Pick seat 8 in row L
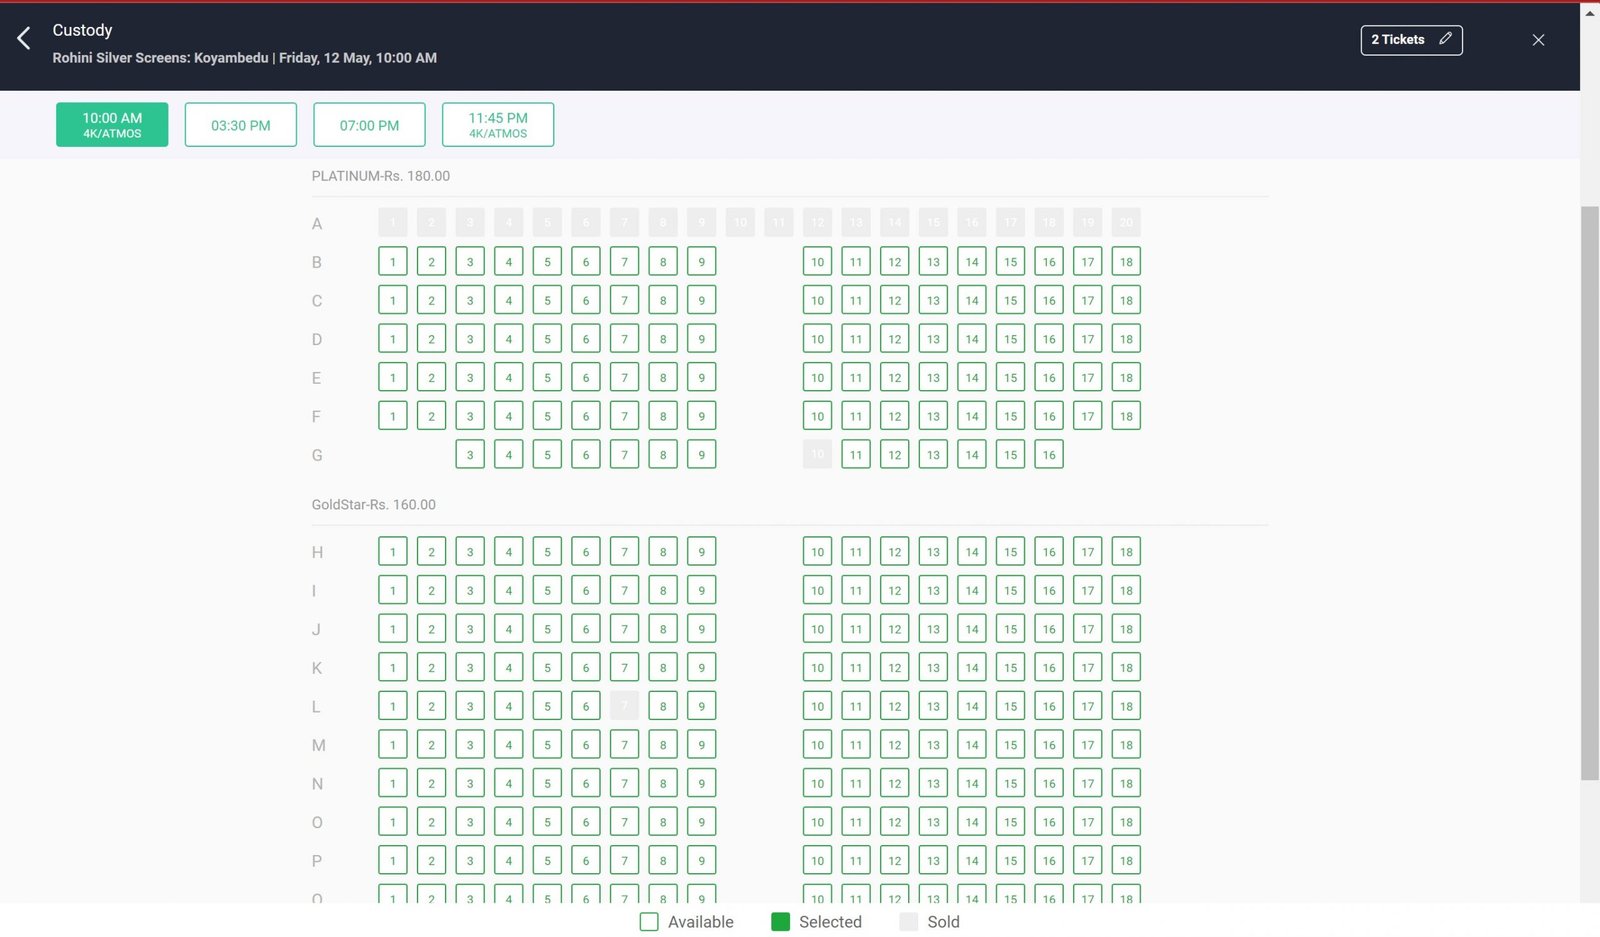The image size is (1600, 937). click(x=663, y=706)
